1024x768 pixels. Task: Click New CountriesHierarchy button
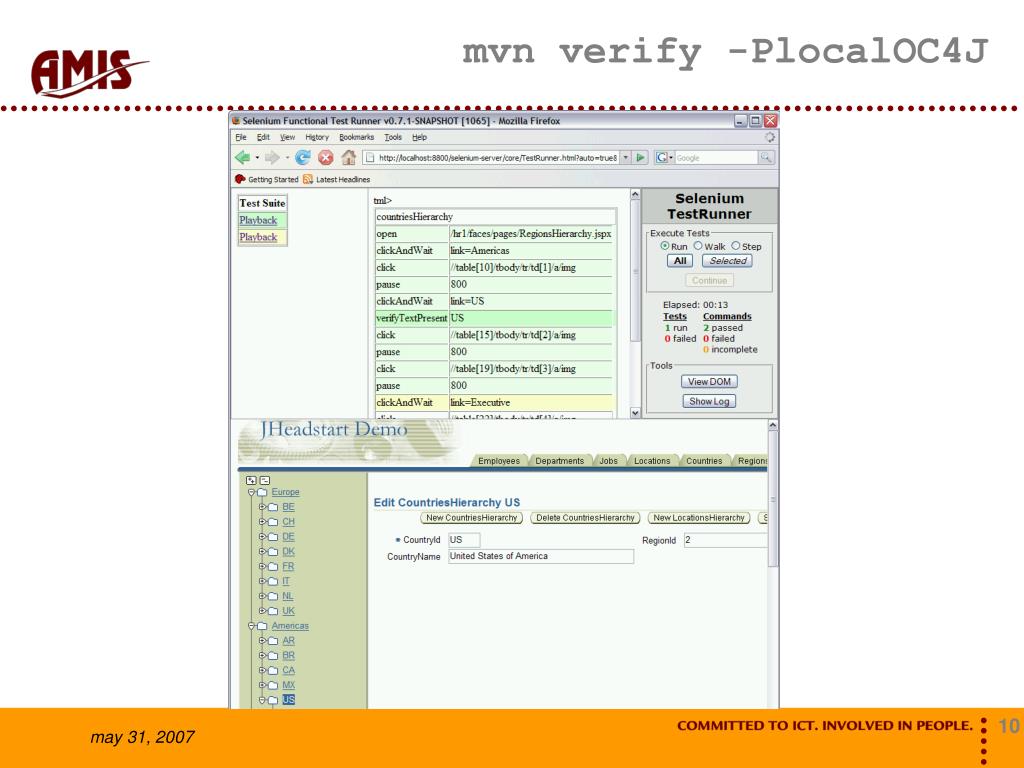point(472,518)
